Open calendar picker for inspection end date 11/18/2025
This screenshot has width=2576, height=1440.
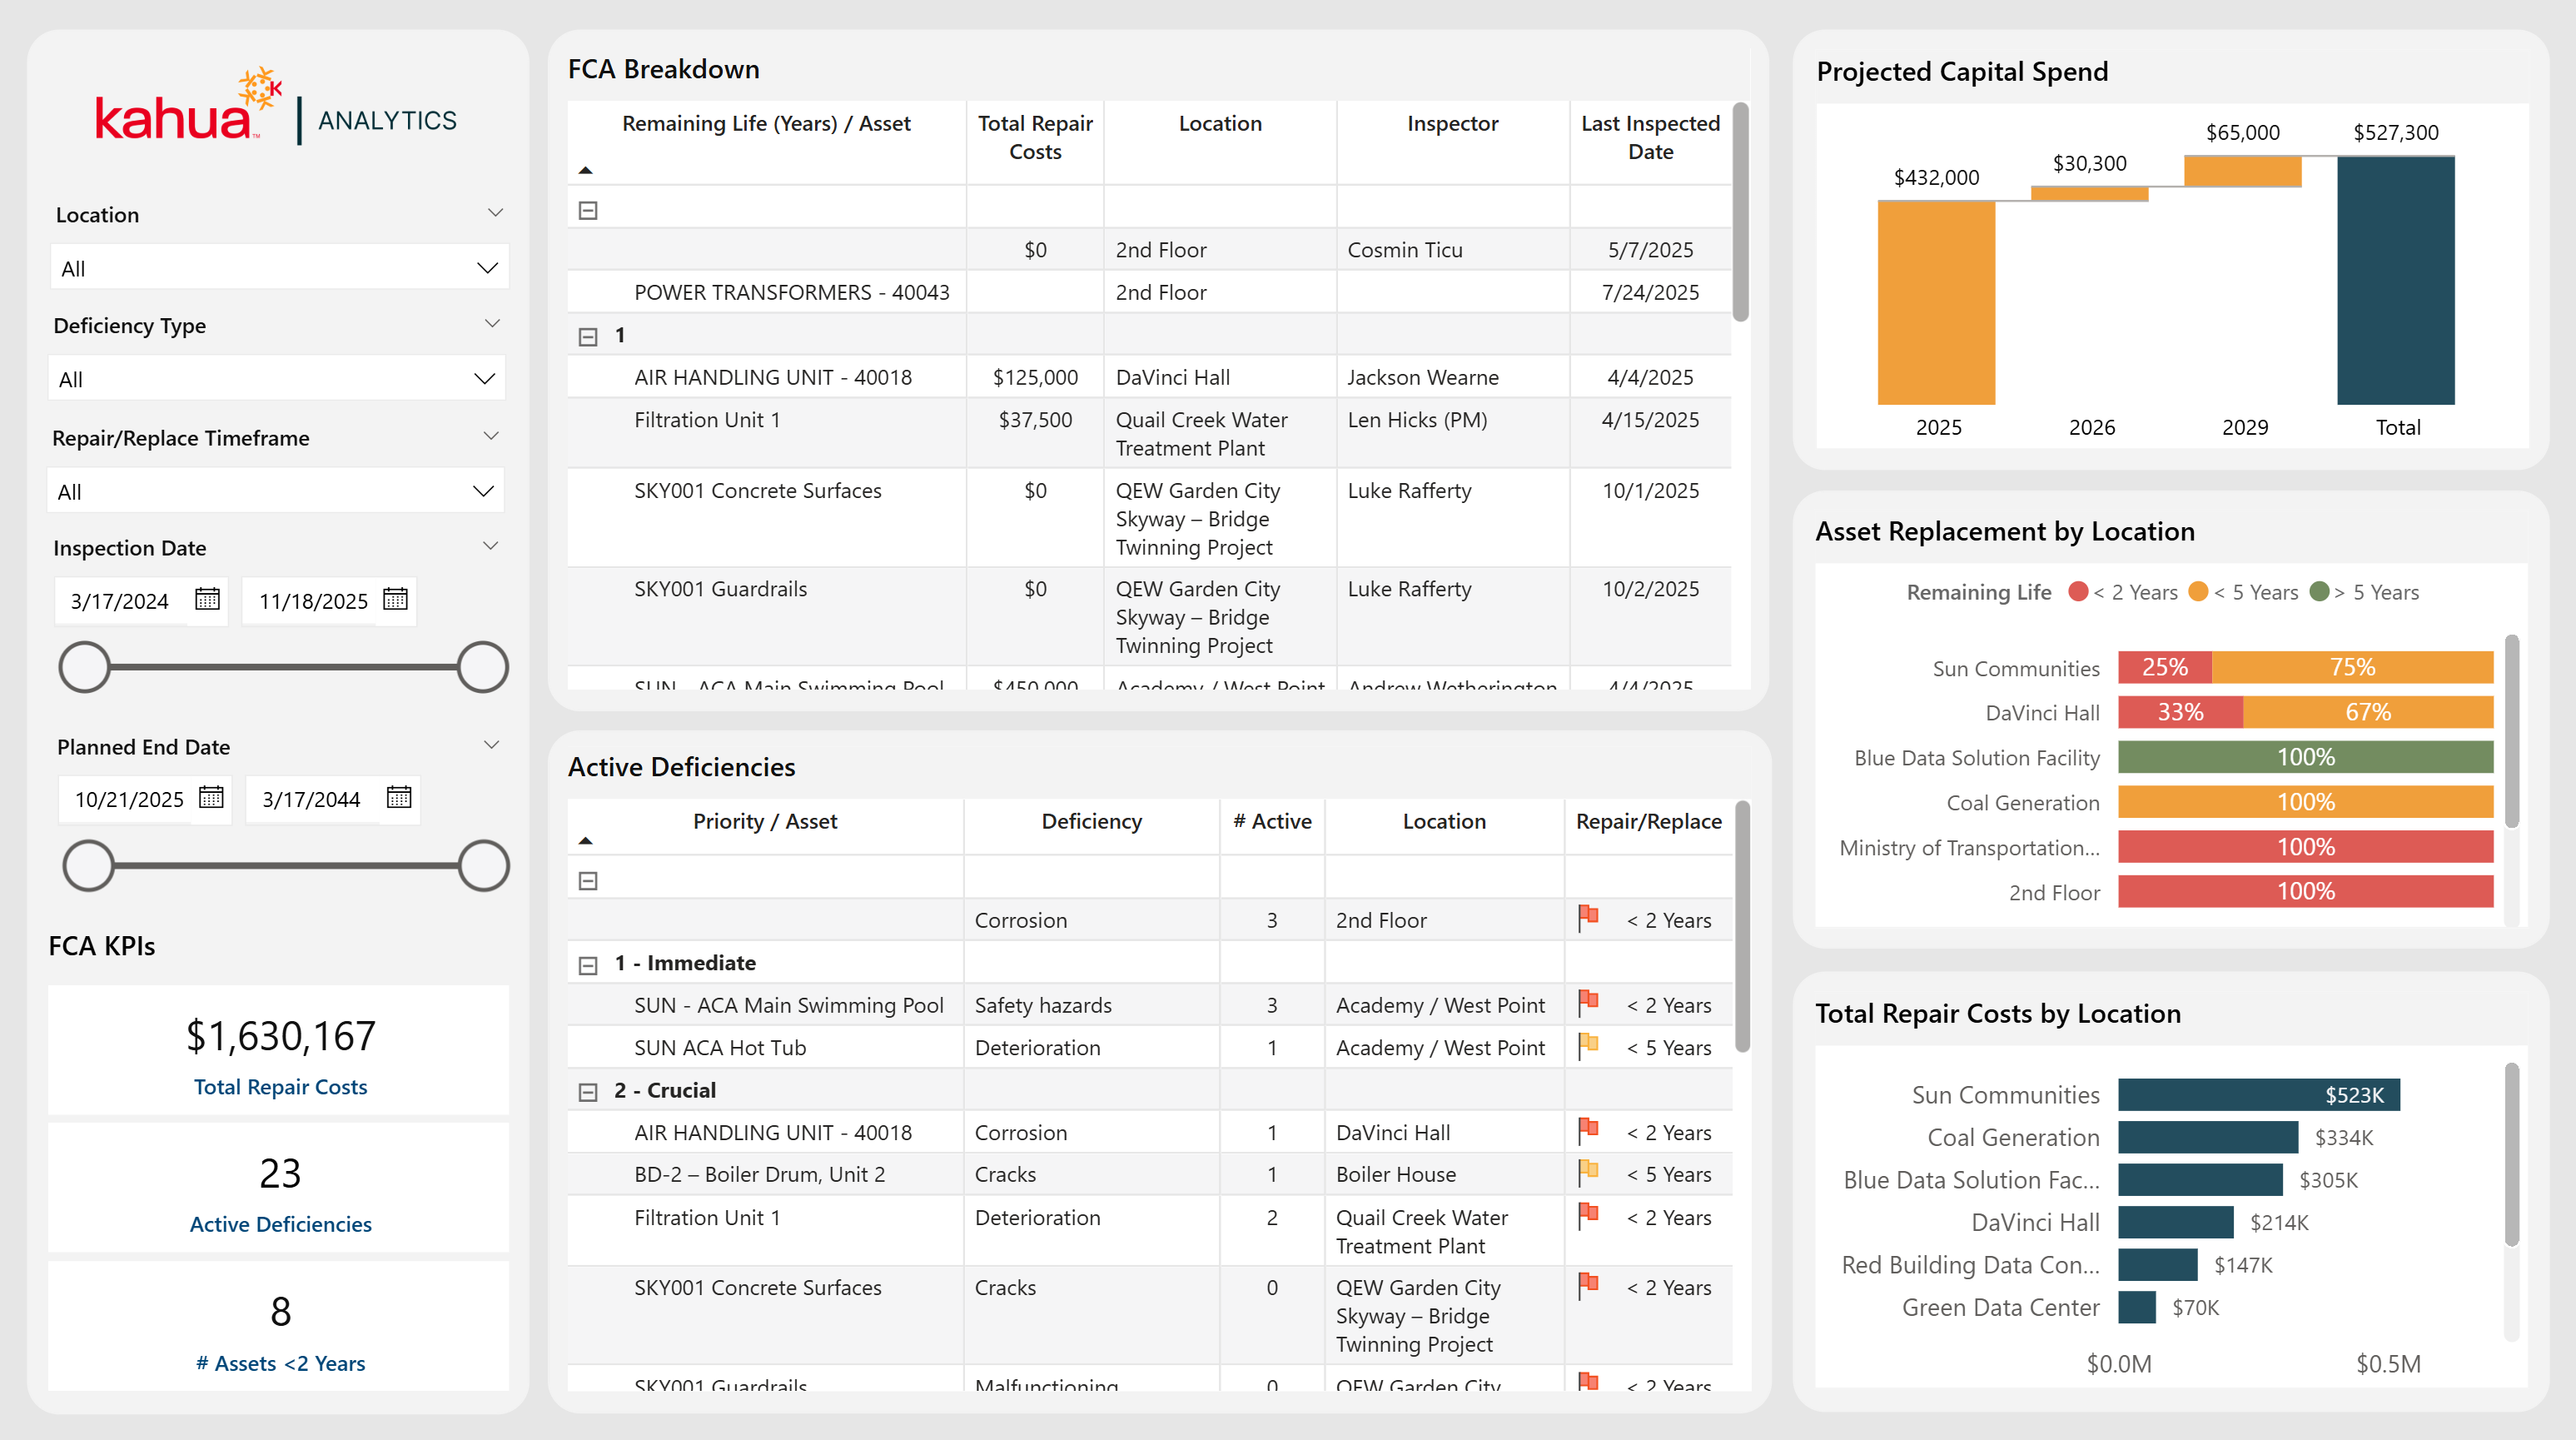pos(395,599)
